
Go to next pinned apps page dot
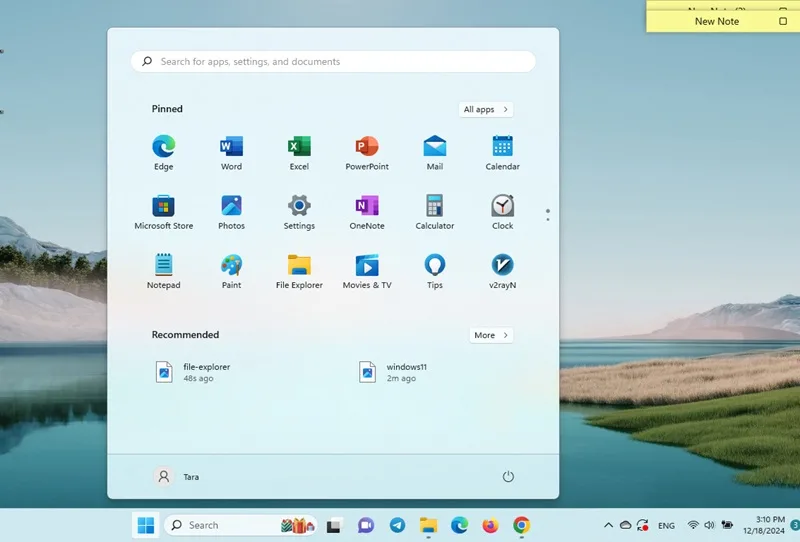tap(548, 219)
